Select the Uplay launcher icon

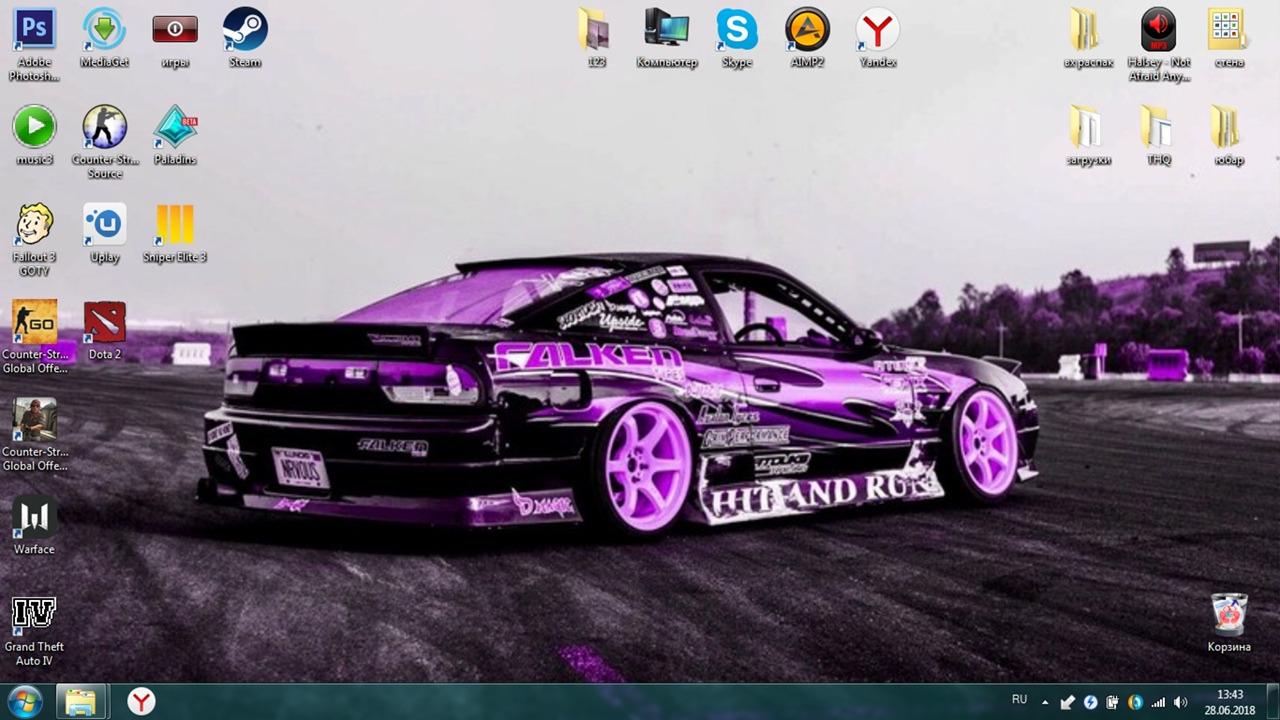[x=105, y=225]
